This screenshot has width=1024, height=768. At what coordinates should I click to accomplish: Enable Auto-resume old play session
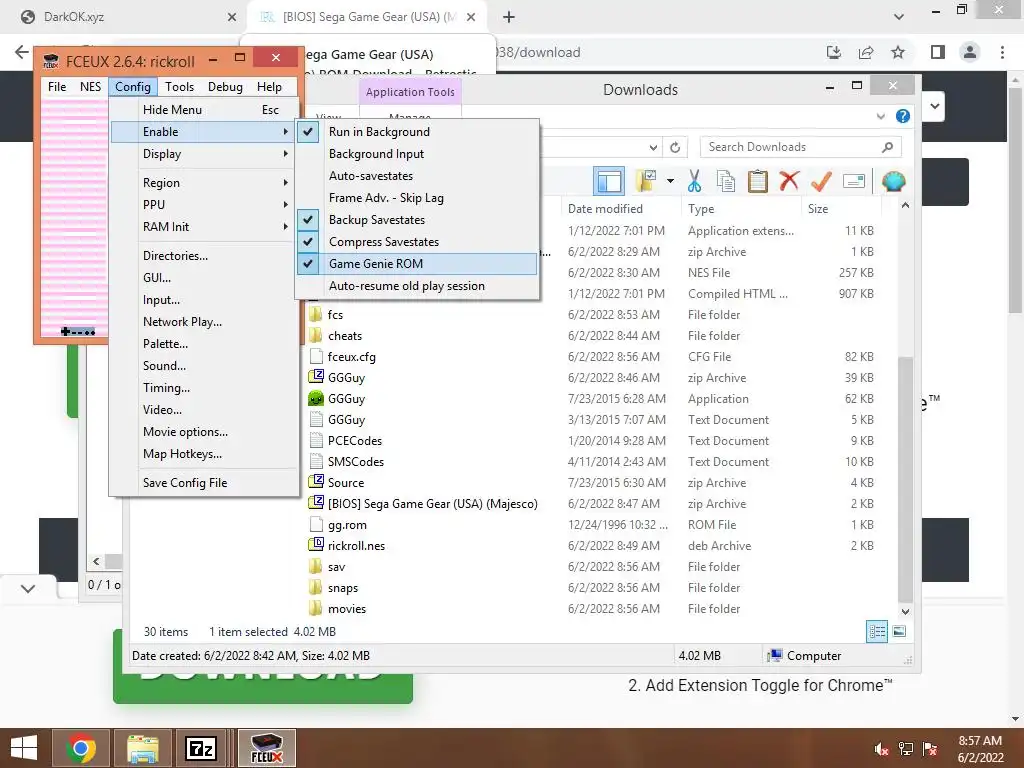(417, 285)
